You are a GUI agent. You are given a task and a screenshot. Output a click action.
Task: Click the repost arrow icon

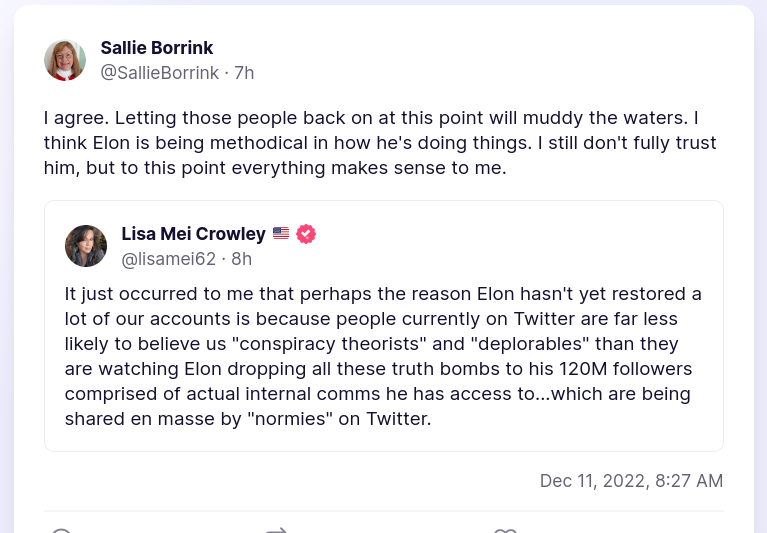277,530
